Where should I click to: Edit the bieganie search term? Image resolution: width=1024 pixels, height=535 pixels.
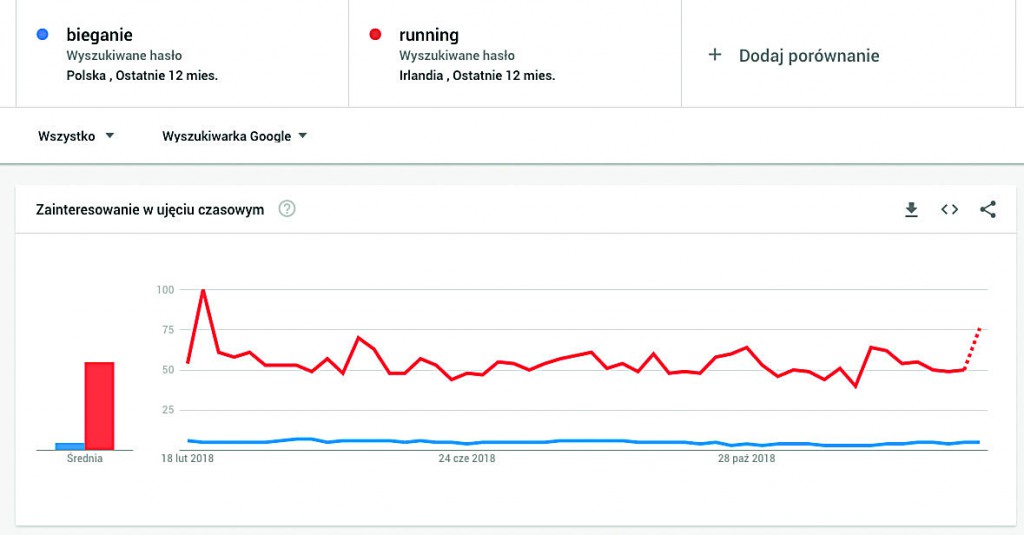(99, 35)
